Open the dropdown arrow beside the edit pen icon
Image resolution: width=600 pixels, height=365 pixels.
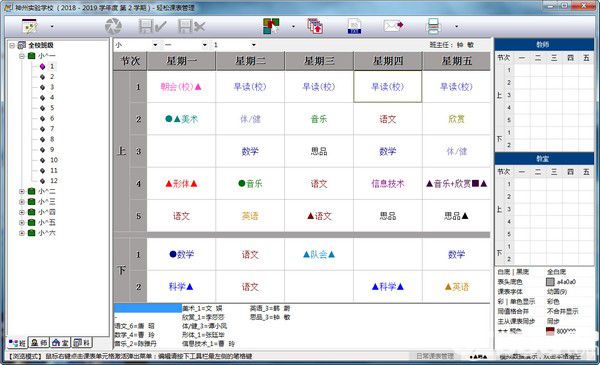pyautogui.click(x=52, y=26)
